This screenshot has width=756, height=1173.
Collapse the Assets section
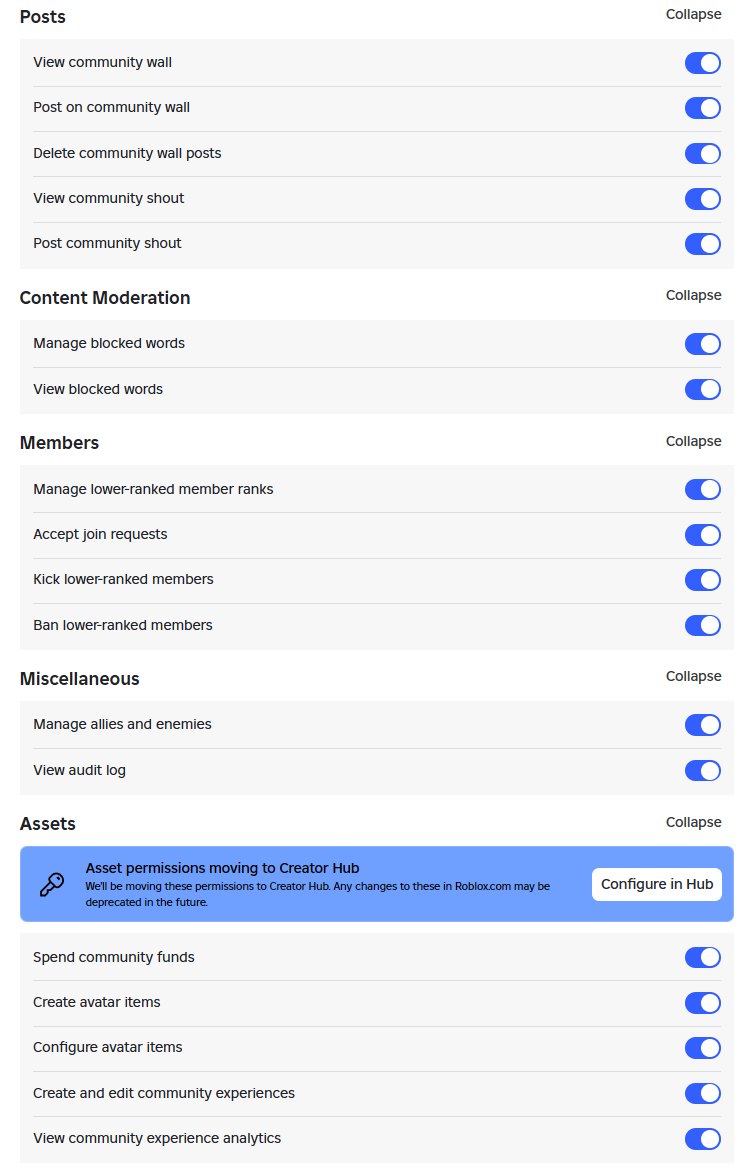coord(693,823)
